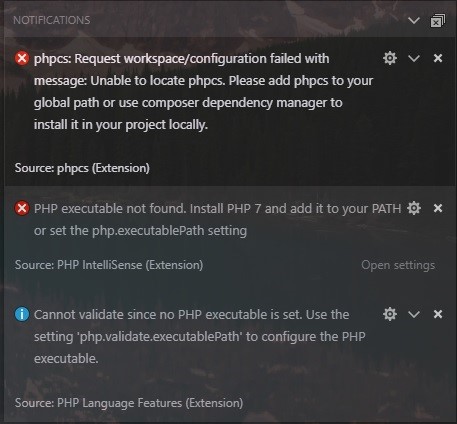Click the blue info icon beside Cannot validate
The image size is (457, 424).
click(x=22, y=314)
